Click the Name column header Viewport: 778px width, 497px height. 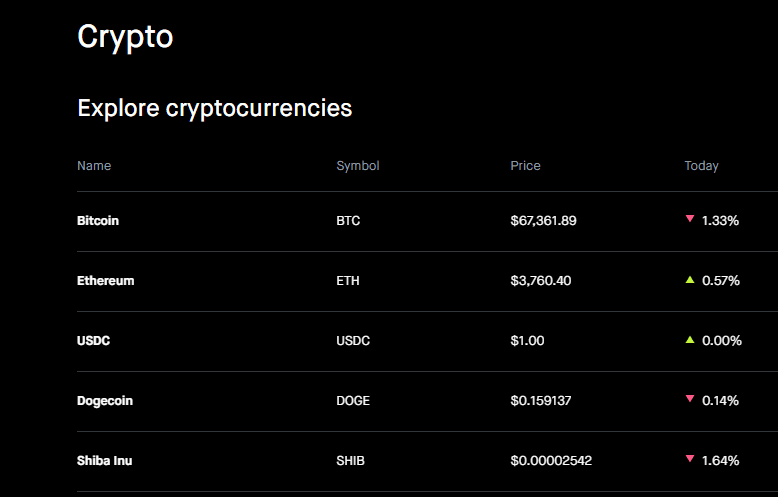(x=94, y=166)
